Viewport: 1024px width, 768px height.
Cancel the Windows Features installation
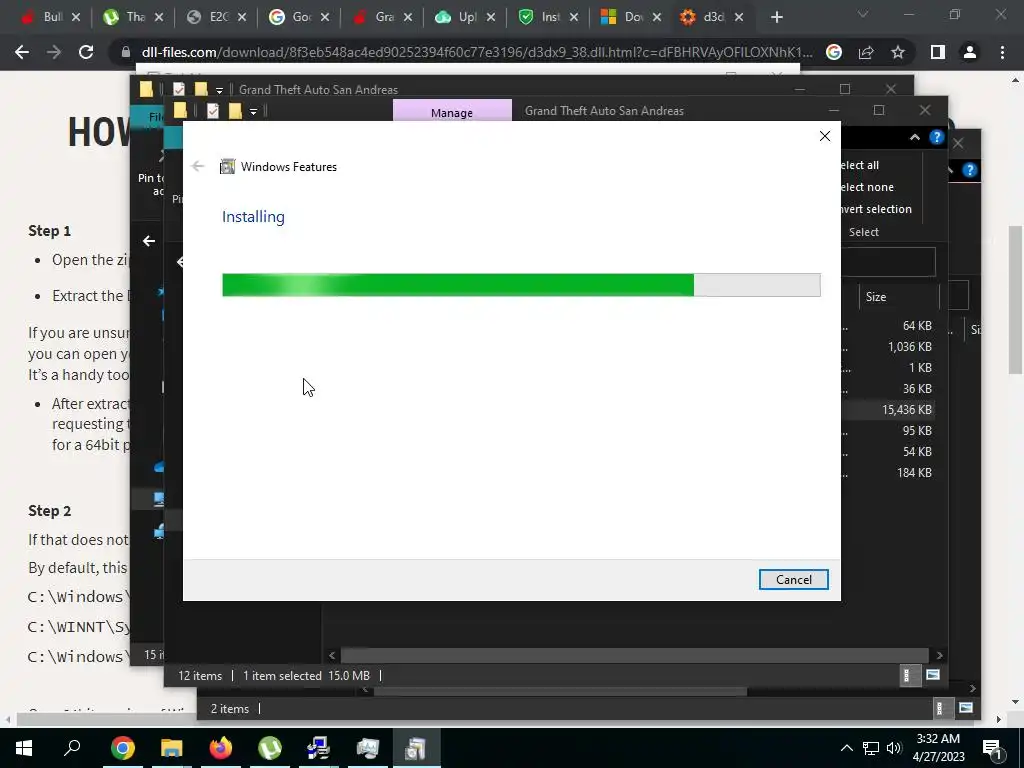tap(793, 579)
